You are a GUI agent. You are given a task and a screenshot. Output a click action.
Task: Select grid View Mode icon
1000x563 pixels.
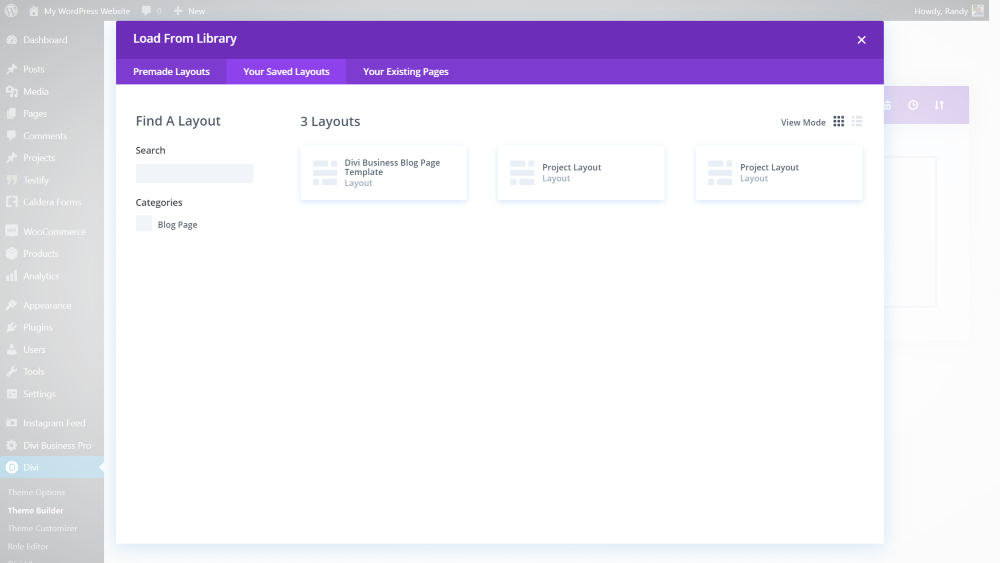pos(839,121)
